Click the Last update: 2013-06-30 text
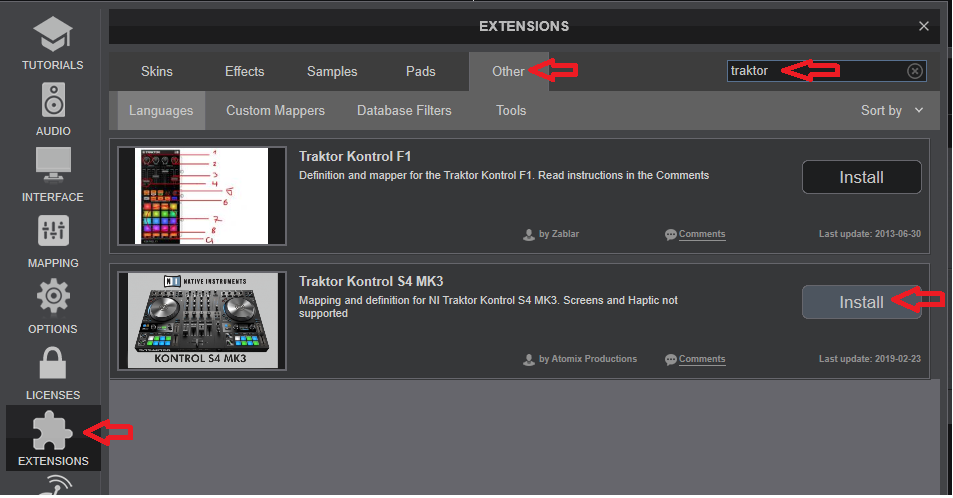953x498 pixels. coord(870,234)
